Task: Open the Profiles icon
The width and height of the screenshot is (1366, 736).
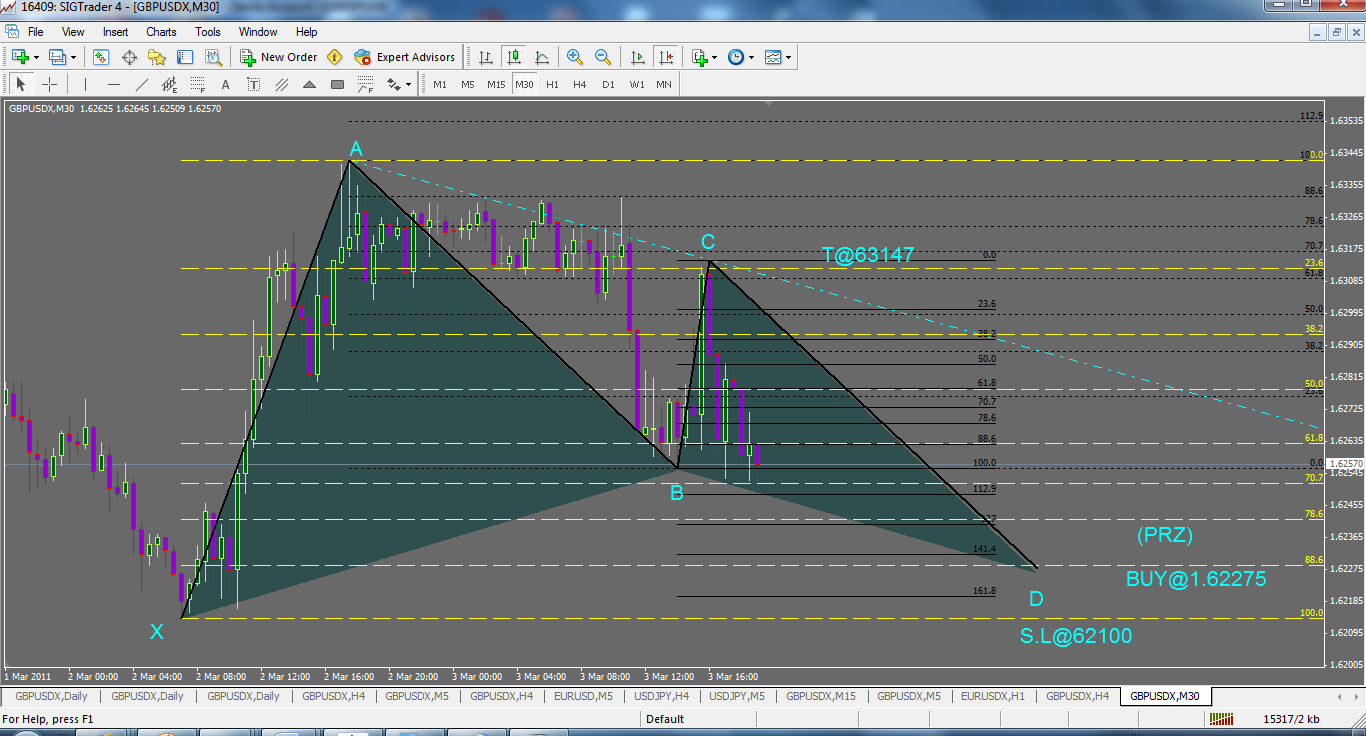Action: tap(57, 57)
